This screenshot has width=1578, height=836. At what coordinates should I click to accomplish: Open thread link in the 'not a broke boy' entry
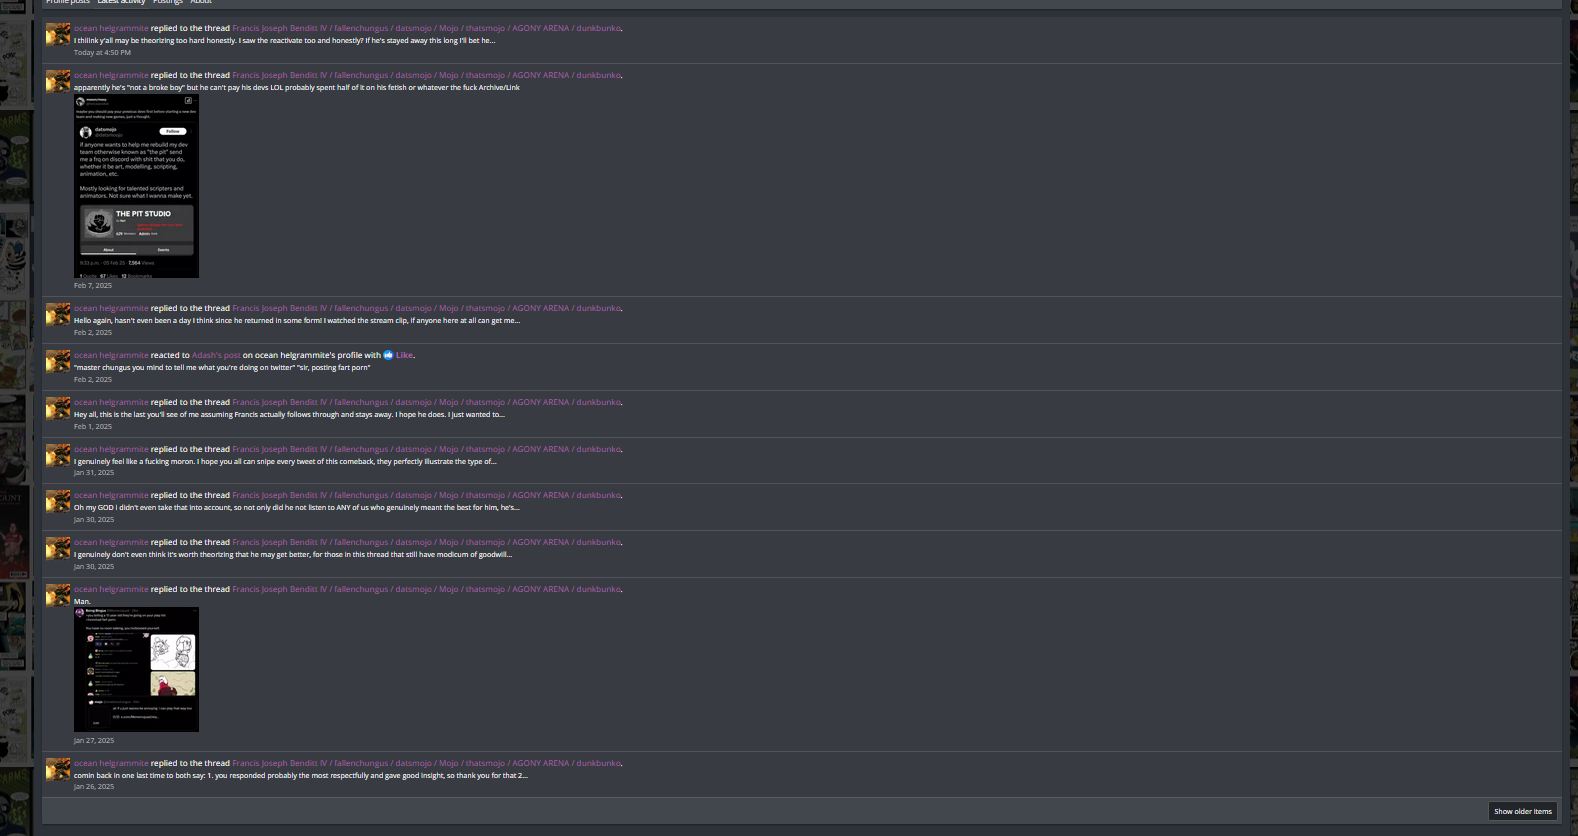point(426,75)
